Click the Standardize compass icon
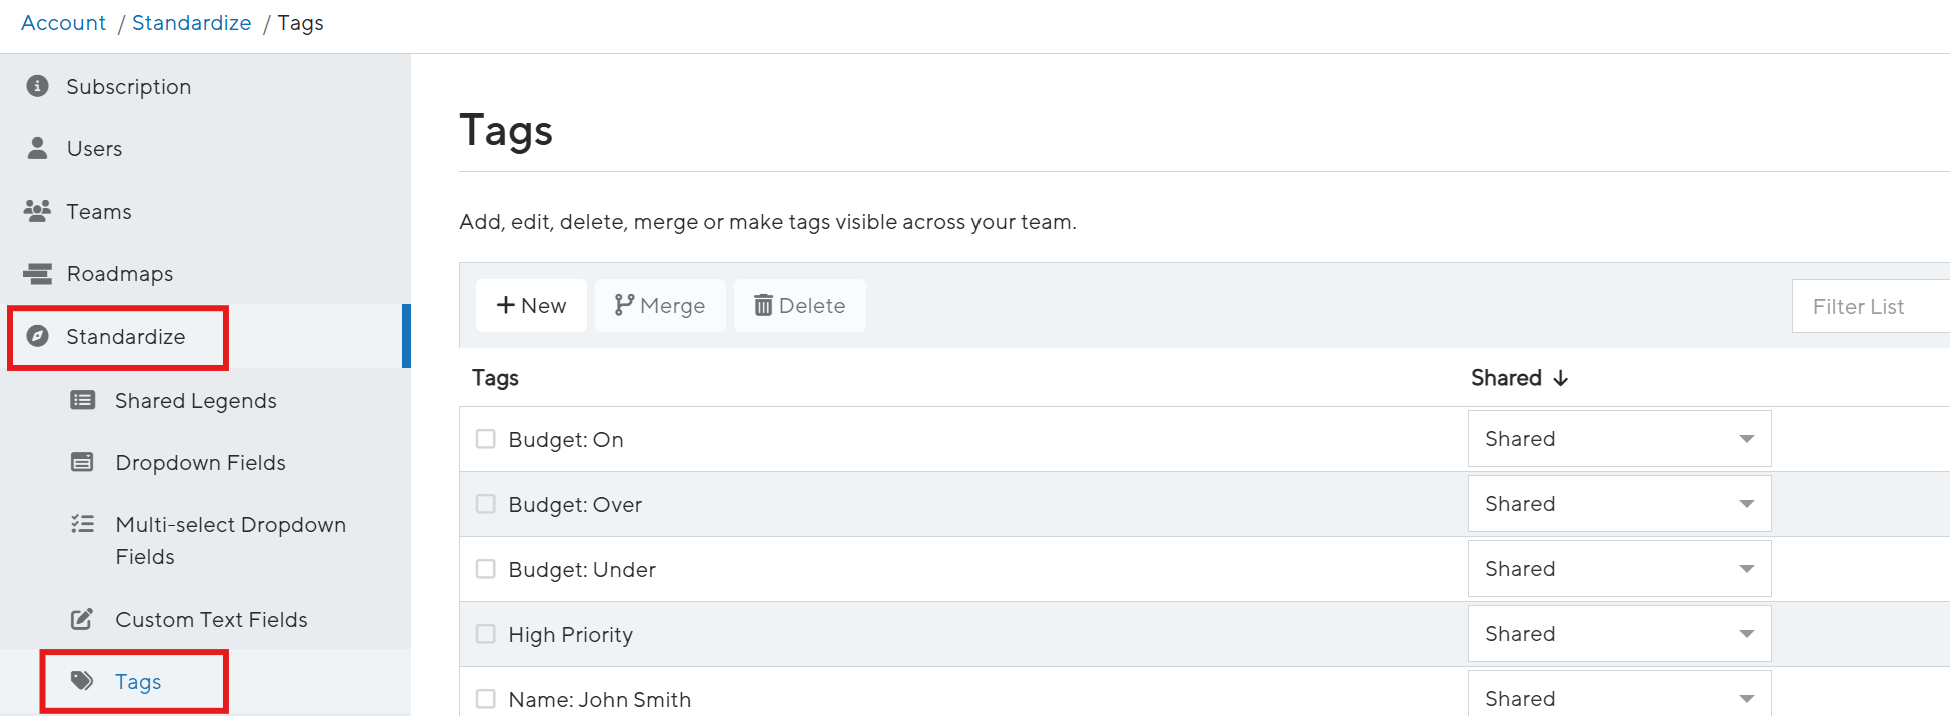Image resolution: width=1950 pixels, height=716 pixels. pos(38,336)
